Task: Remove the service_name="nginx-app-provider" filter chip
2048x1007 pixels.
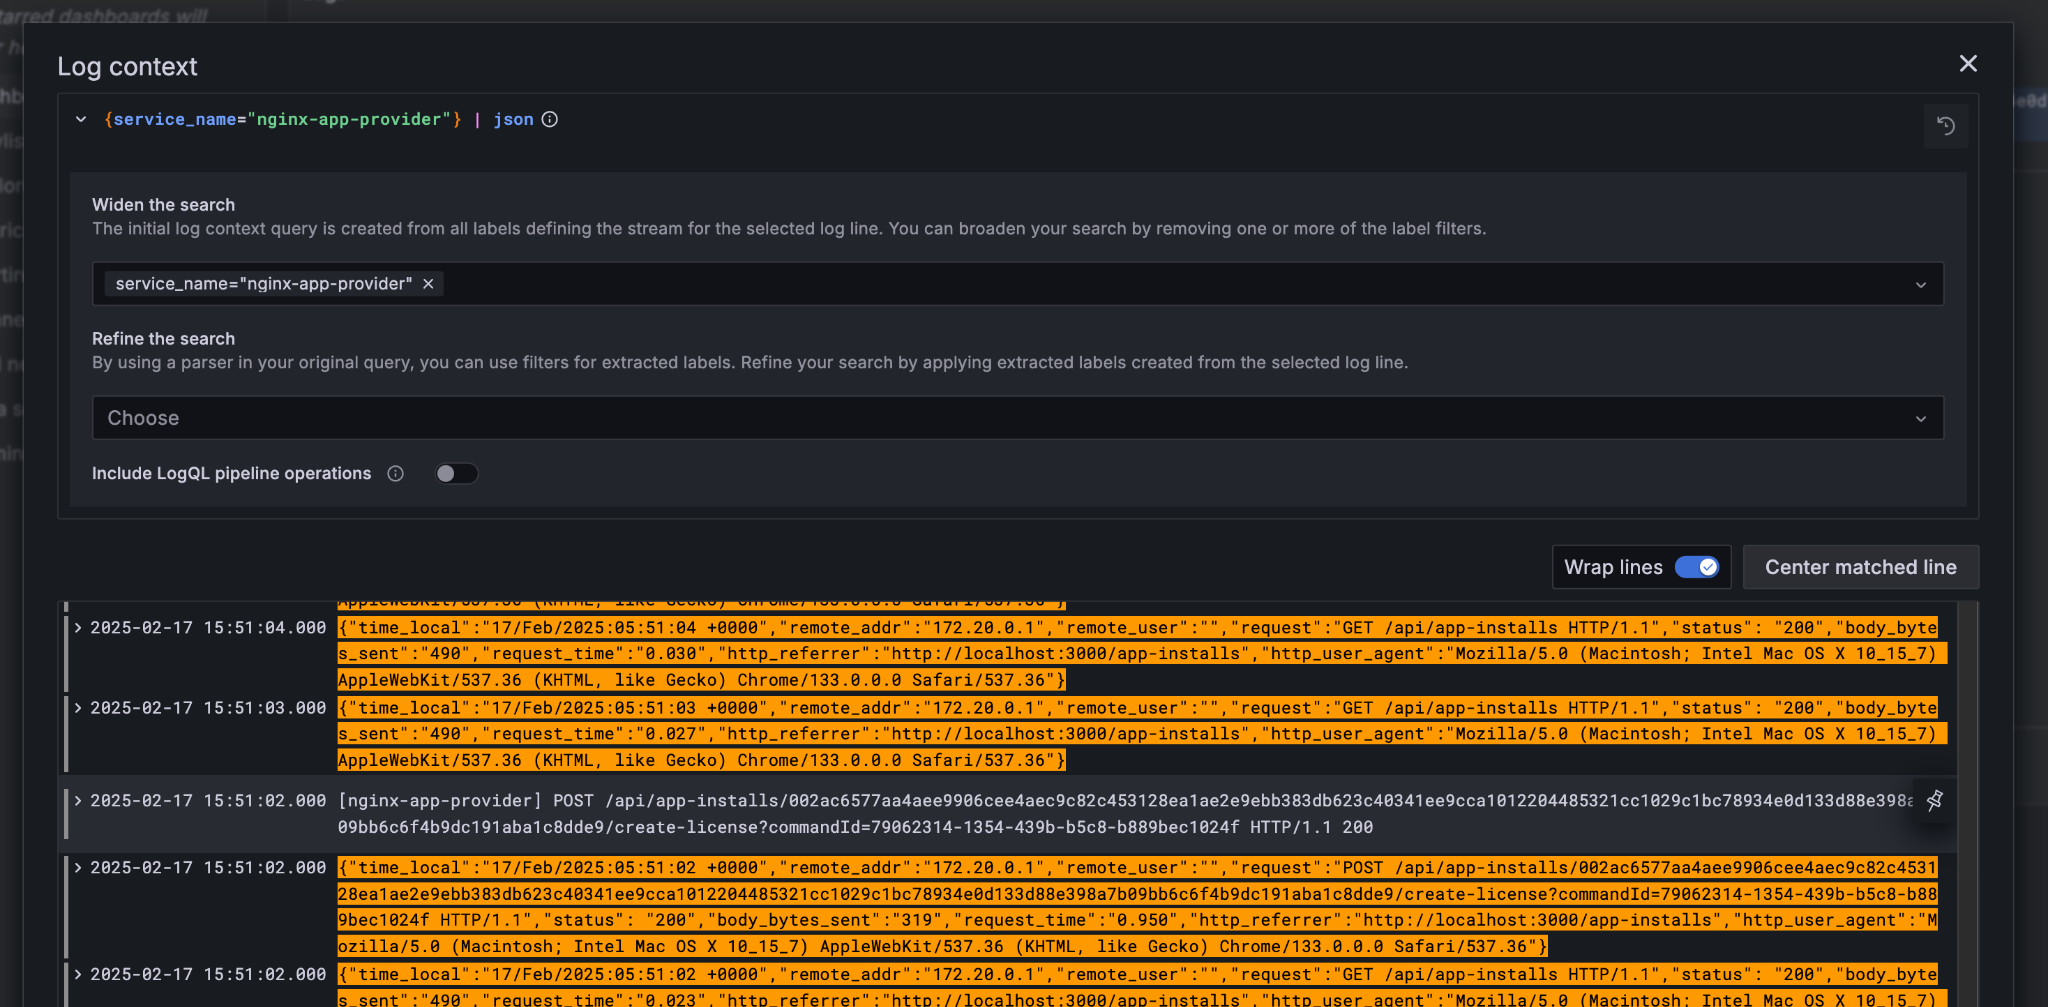Action: (427, 284)
